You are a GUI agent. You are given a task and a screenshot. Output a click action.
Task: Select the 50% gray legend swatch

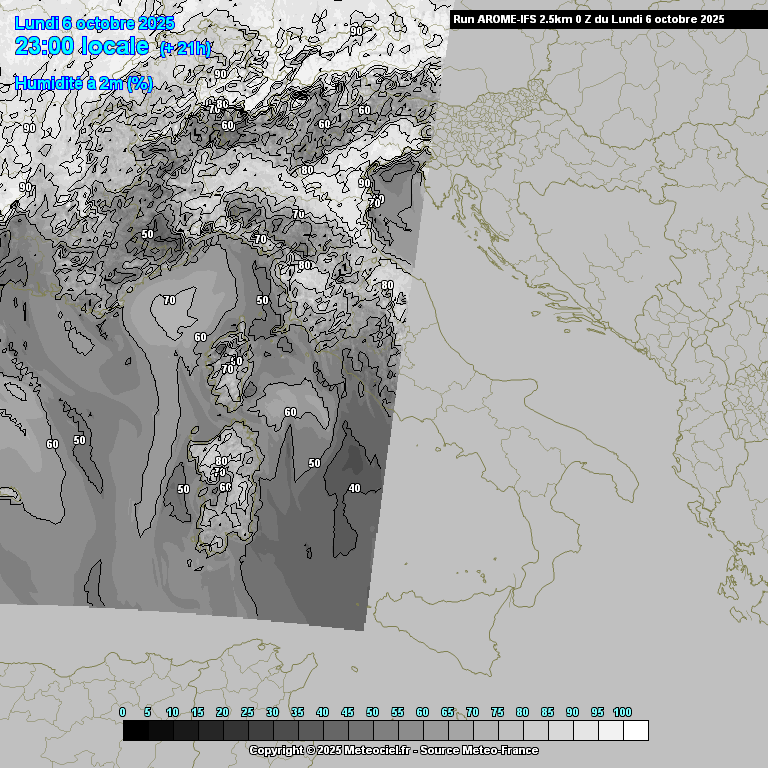[x=385, y=731]
